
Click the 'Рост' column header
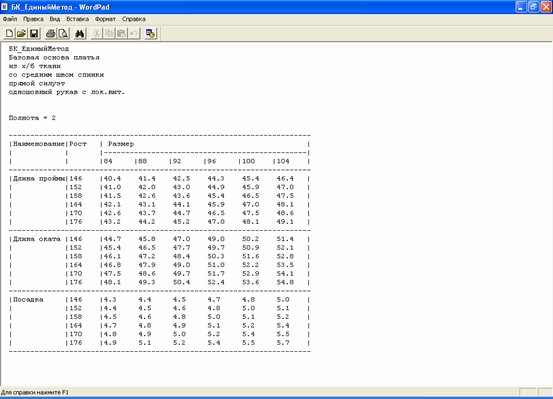click(x=78, y=144)
